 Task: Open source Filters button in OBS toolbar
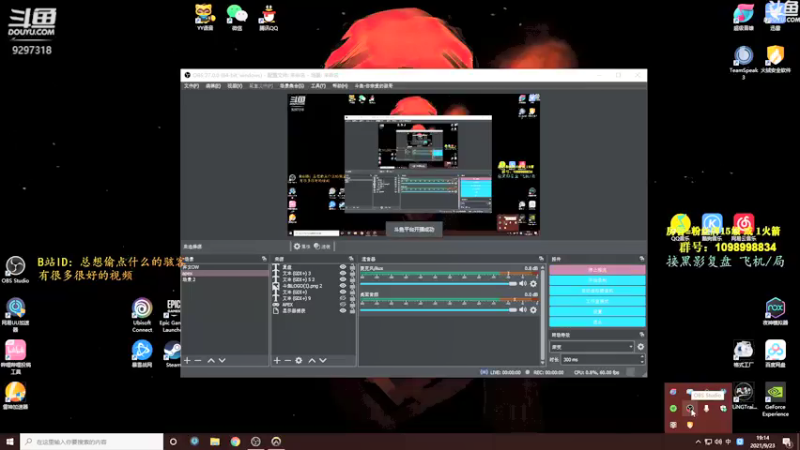322,246
